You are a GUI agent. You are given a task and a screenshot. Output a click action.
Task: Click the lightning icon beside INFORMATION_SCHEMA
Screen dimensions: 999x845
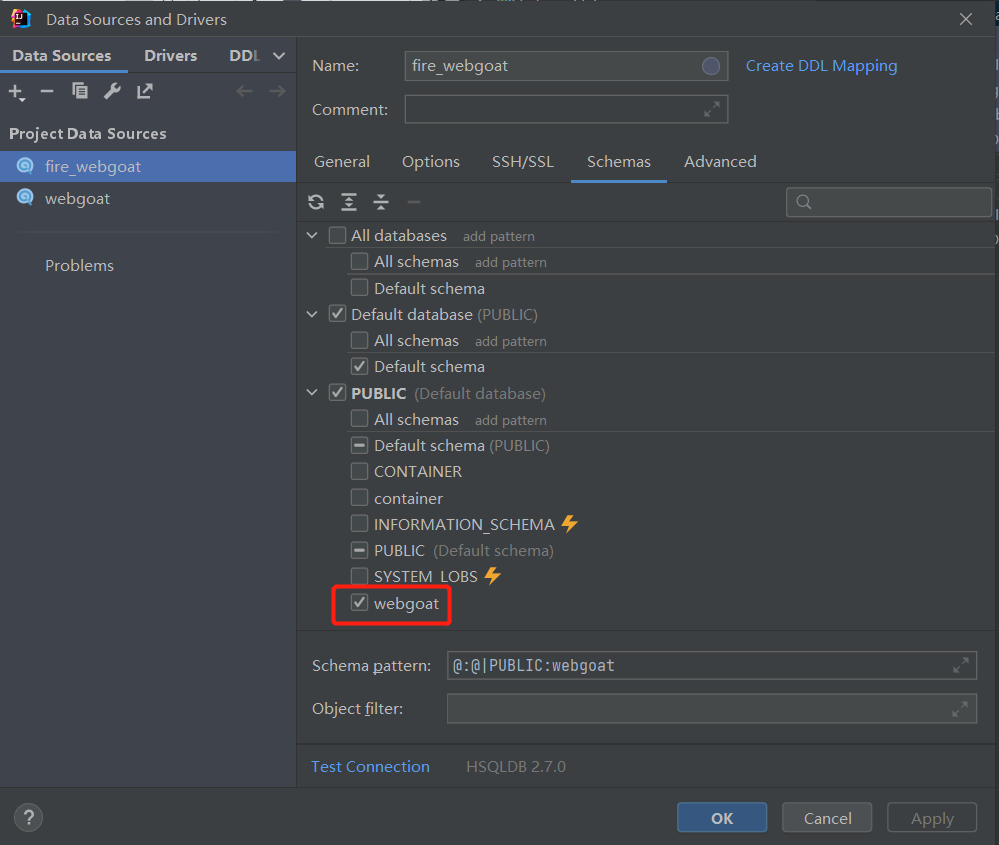[x=570, y=524]
